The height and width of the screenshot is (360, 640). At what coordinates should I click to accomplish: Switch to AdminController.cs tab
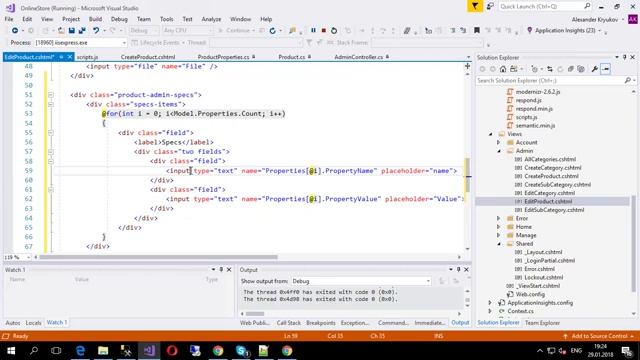coord(358,57)
